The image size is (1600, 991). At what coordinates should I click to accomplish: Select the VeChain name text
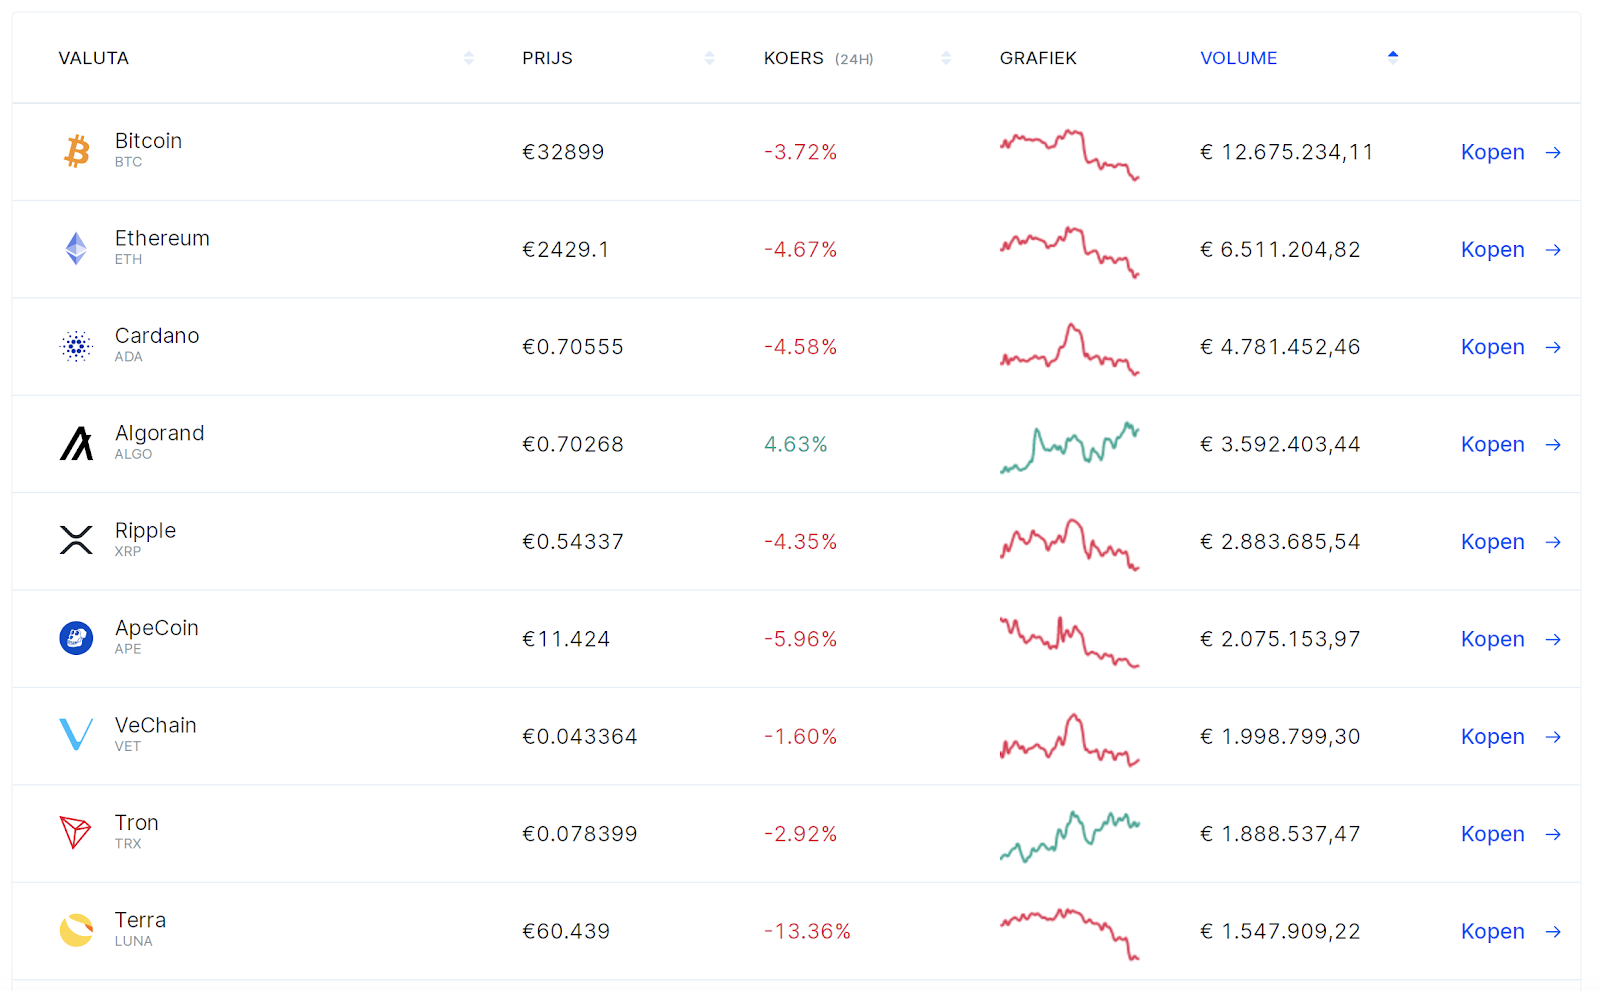155,725
